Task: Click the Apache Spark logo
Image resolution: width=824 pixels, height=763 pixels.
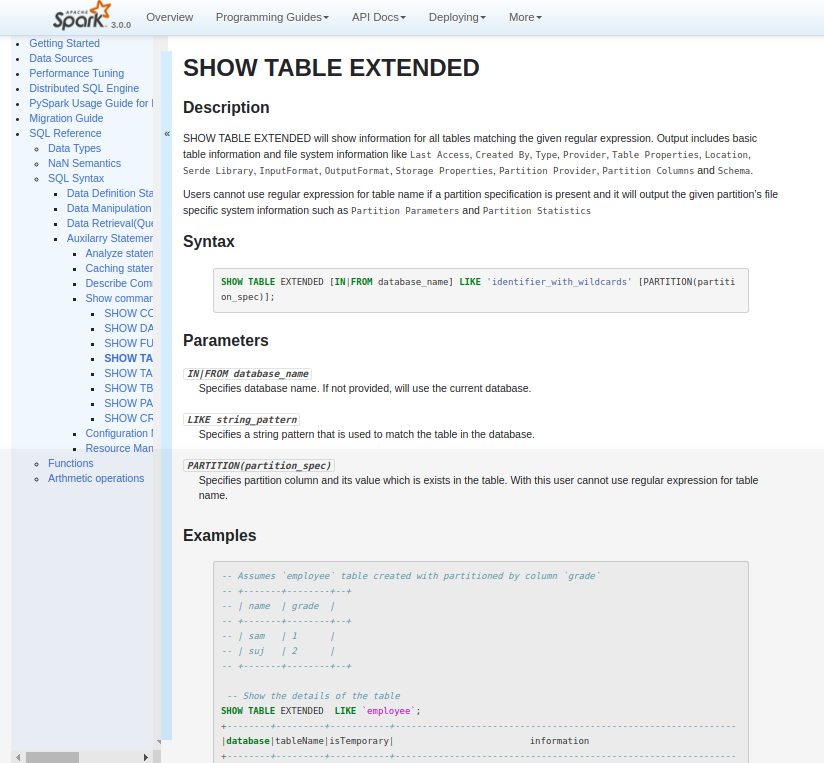Action: pyautogui.click(x=82, y=16)
